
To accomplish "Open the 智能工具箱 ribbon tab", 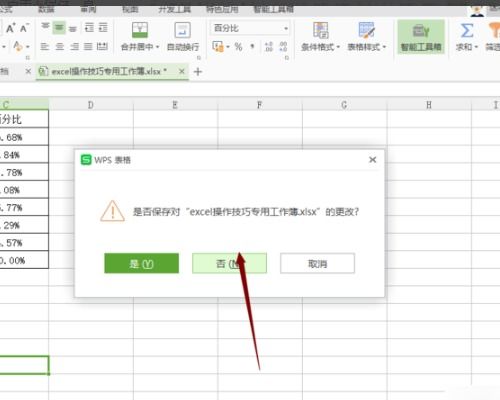I will click(274, 9).
